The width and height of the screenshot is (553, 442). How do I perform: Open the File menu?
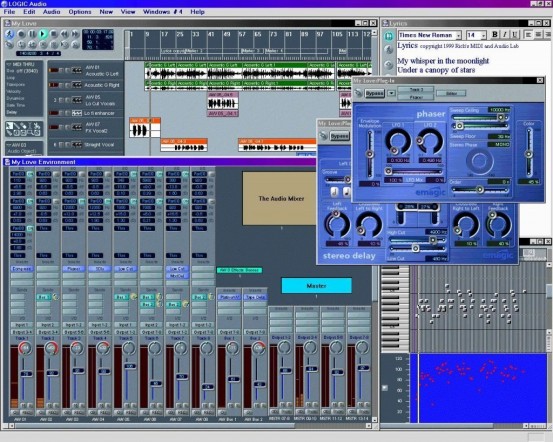9,12
